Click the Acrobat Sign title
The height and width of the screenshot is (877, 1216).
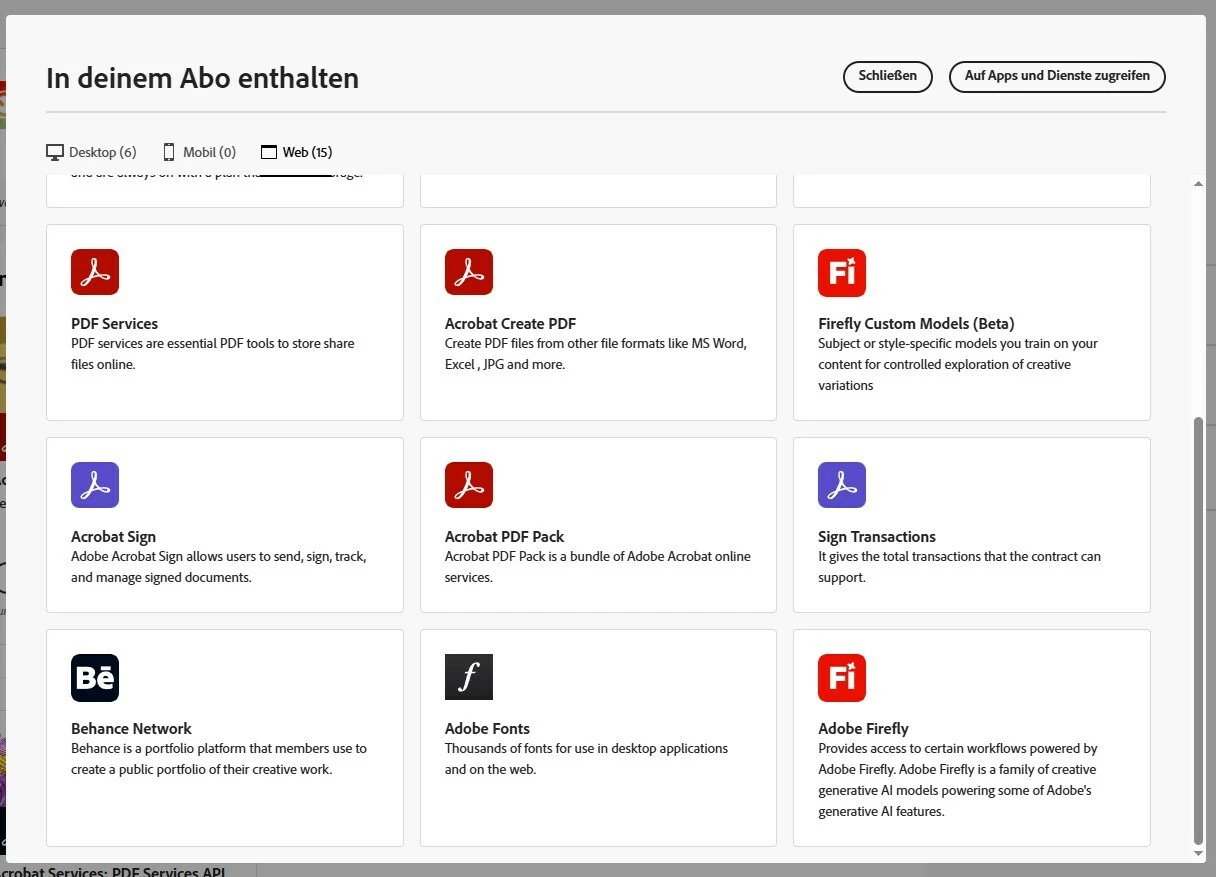click(113, 537)
